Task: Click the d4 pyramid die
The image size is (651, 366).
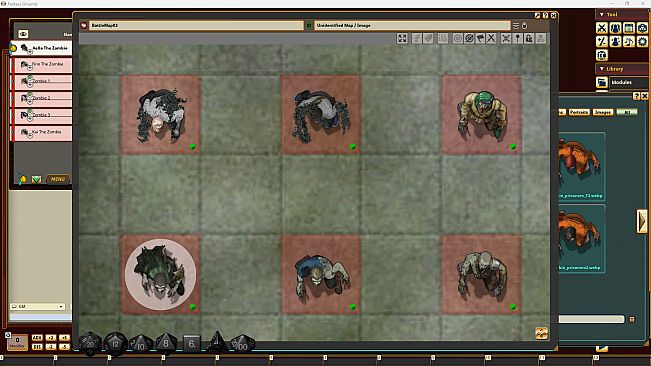Action: [x=217, y=342]
